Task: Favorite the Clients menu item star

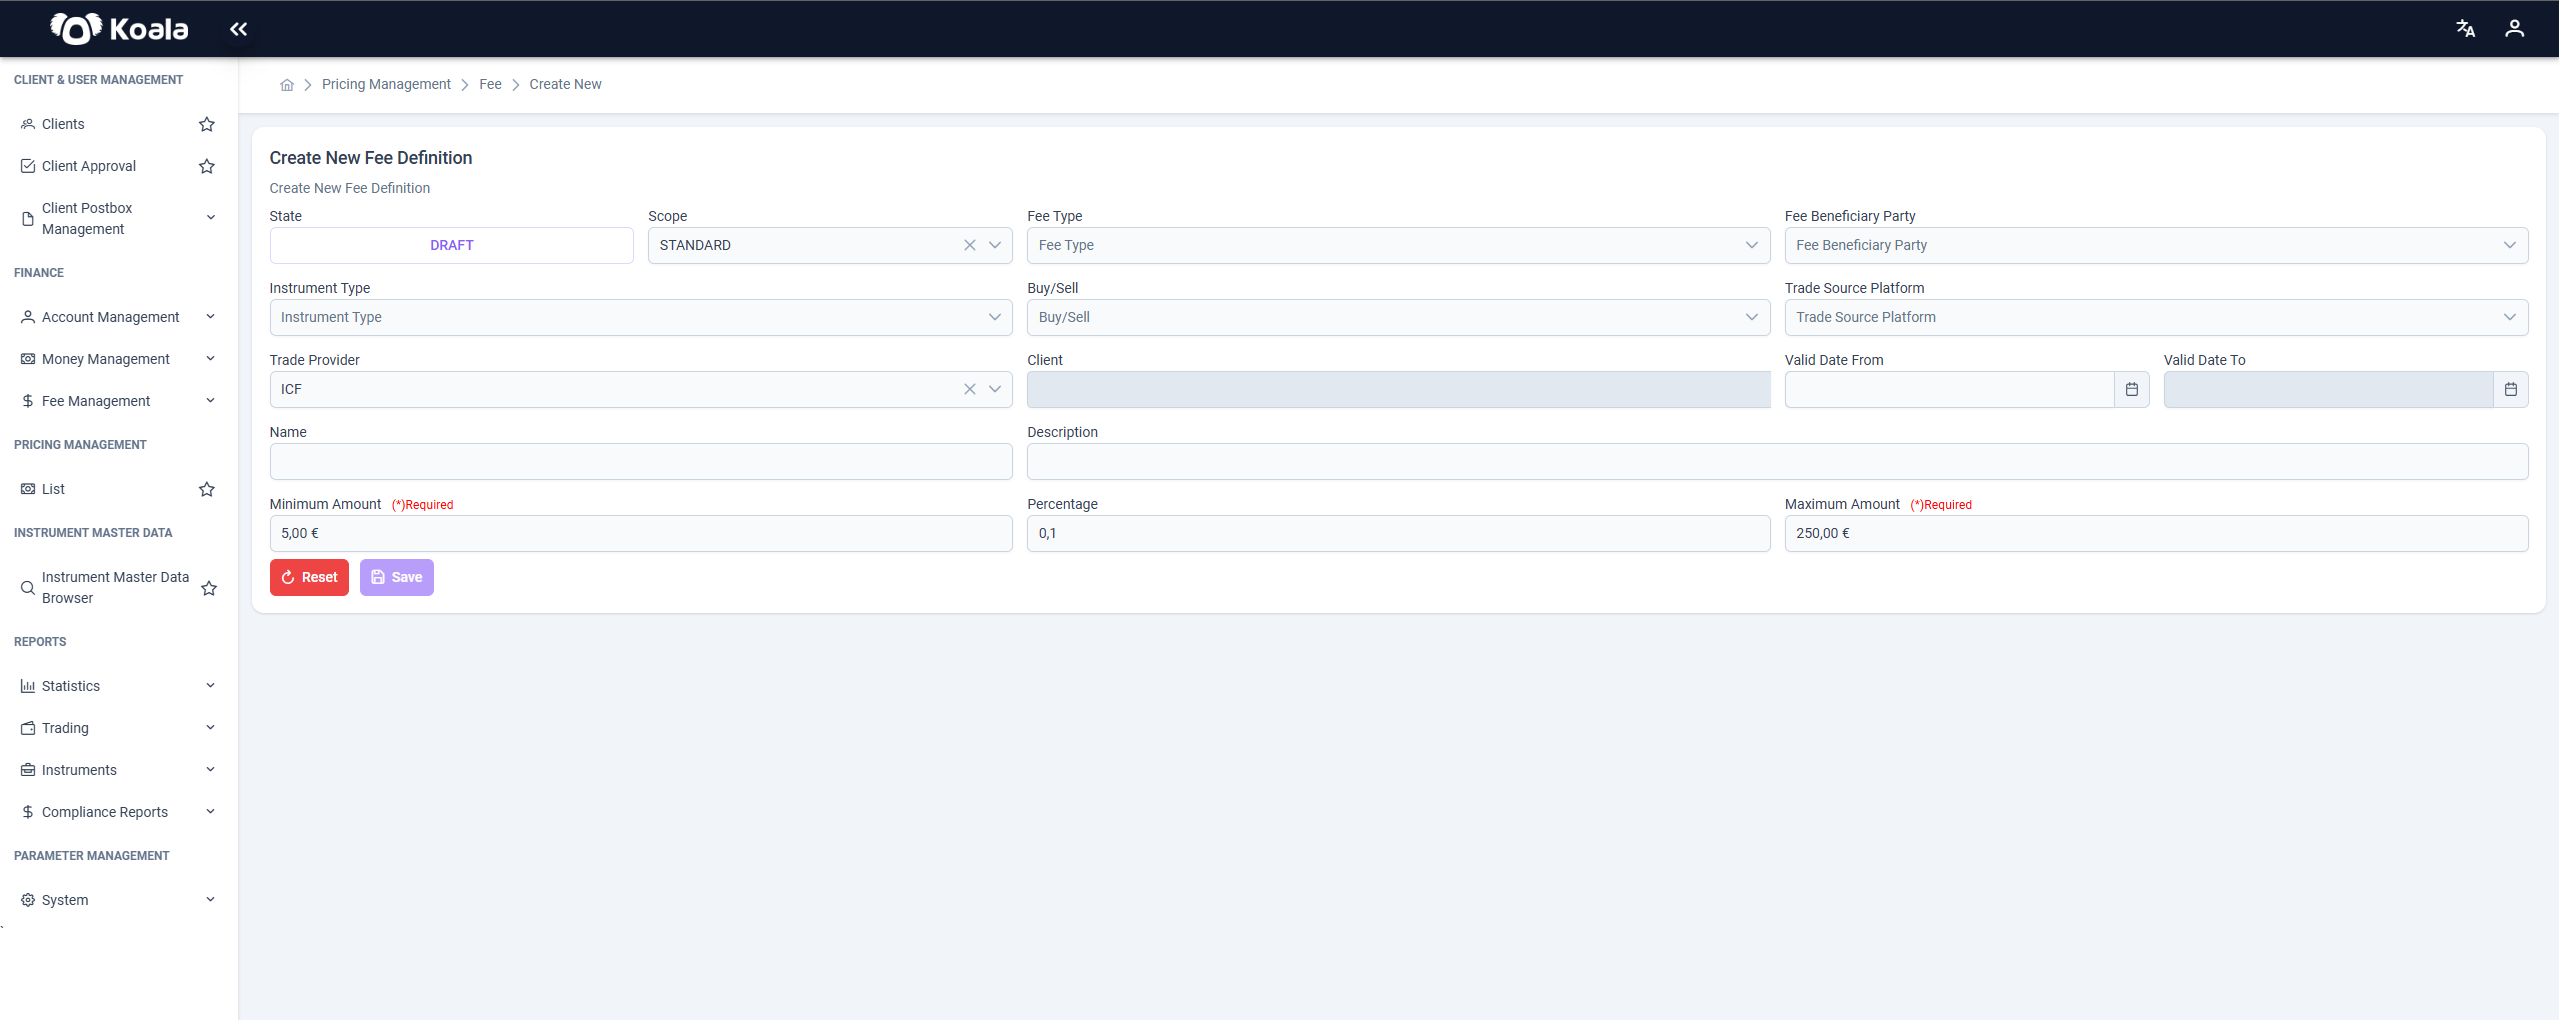Action: [207, 124]
